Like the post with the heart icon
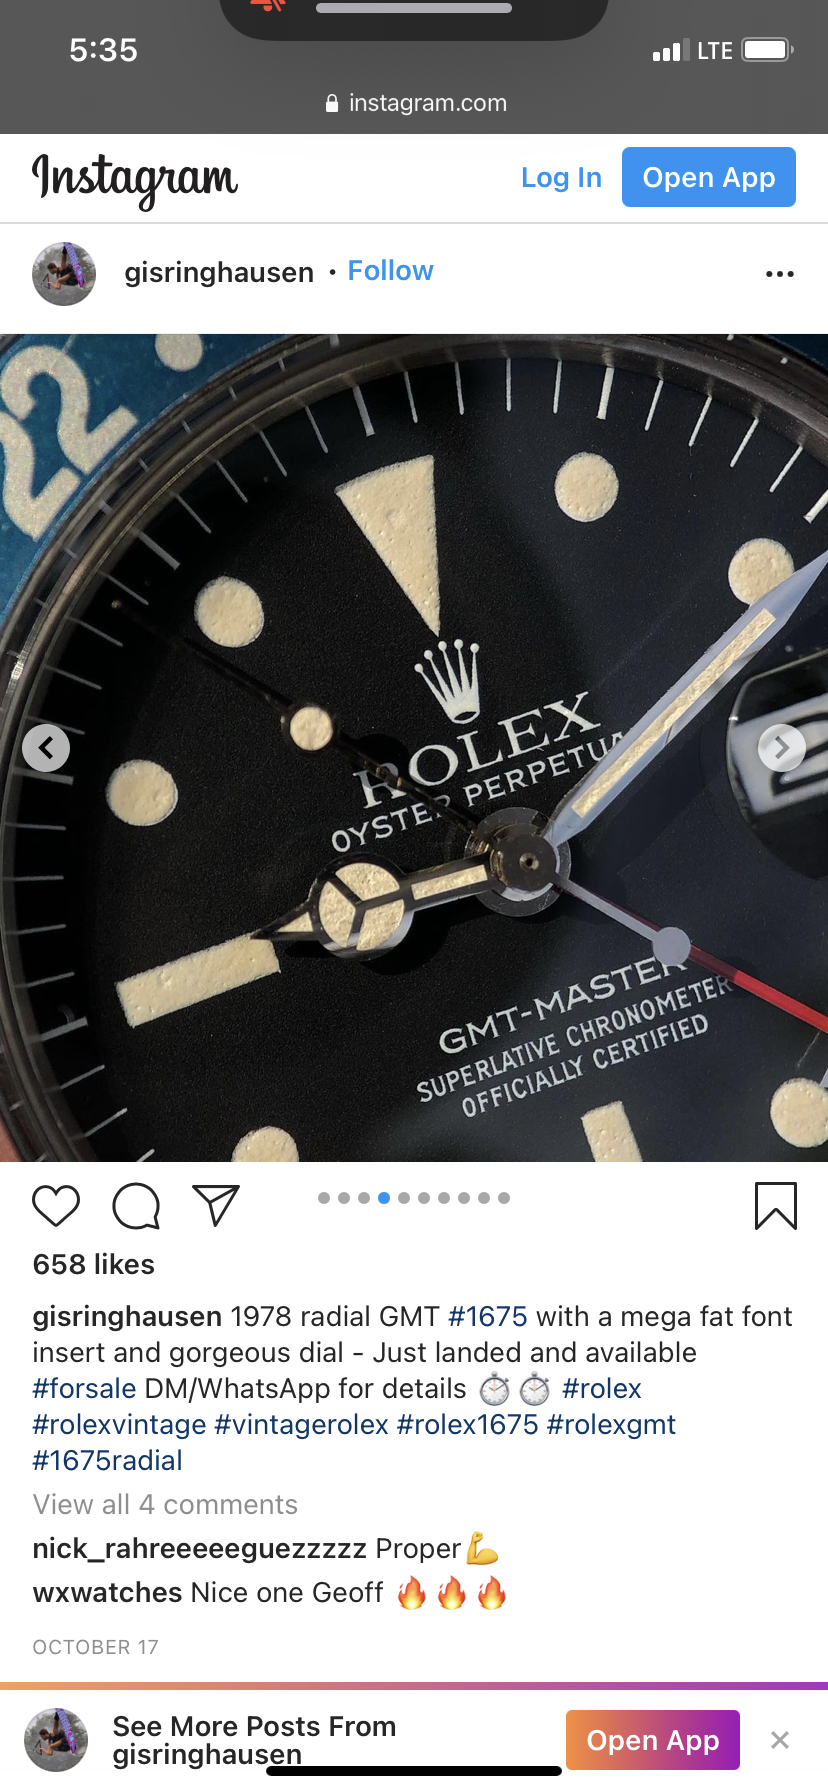Viewport: 828px width, 1792px height. (56, 1205)
